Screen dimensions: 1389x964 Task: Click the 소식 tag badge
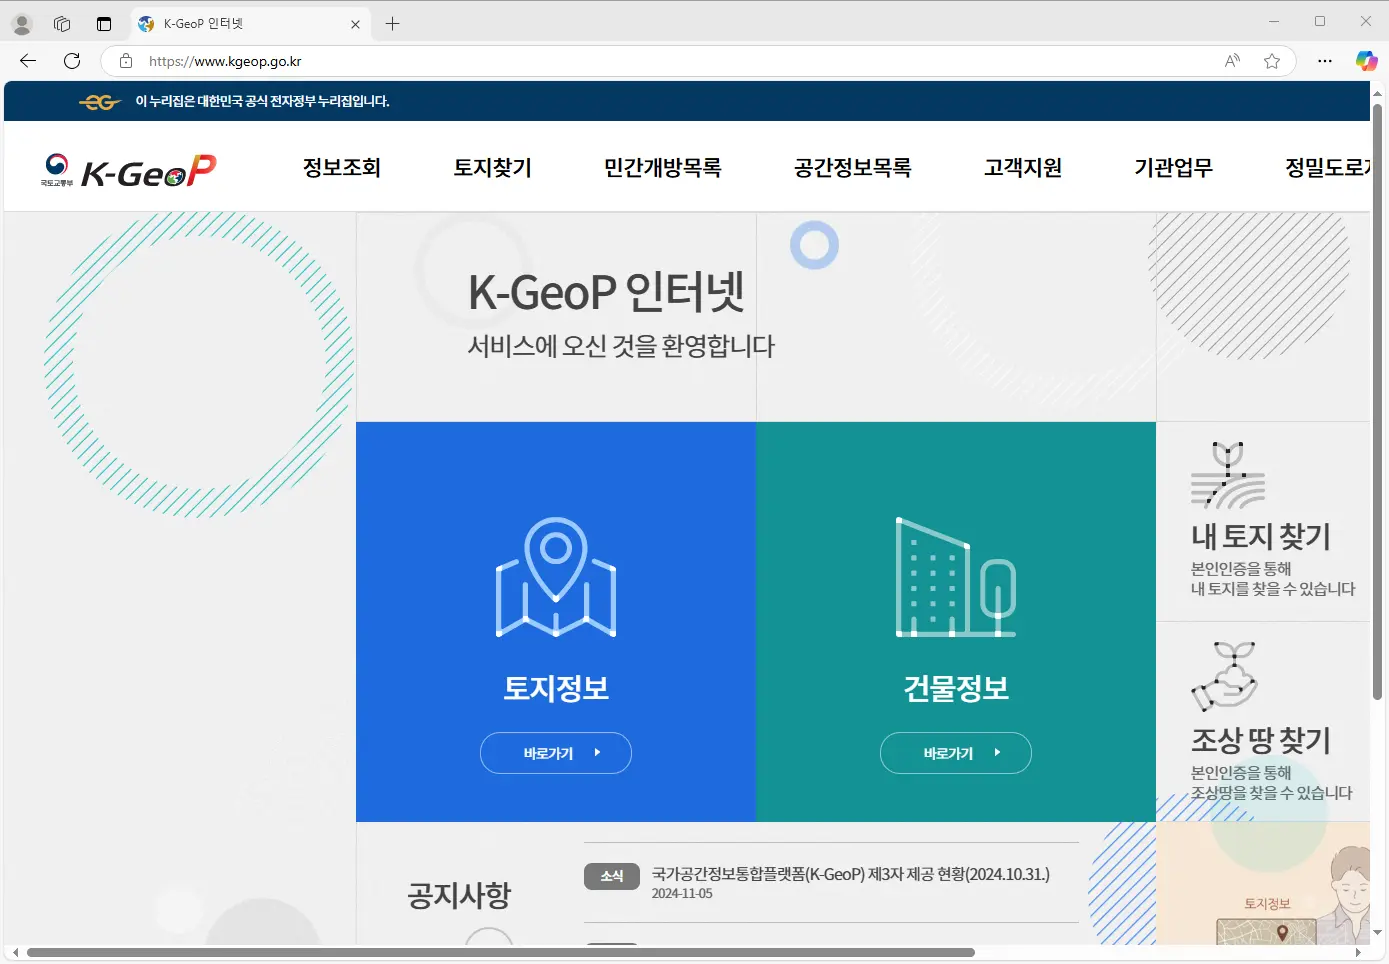(x=612, y=876)
